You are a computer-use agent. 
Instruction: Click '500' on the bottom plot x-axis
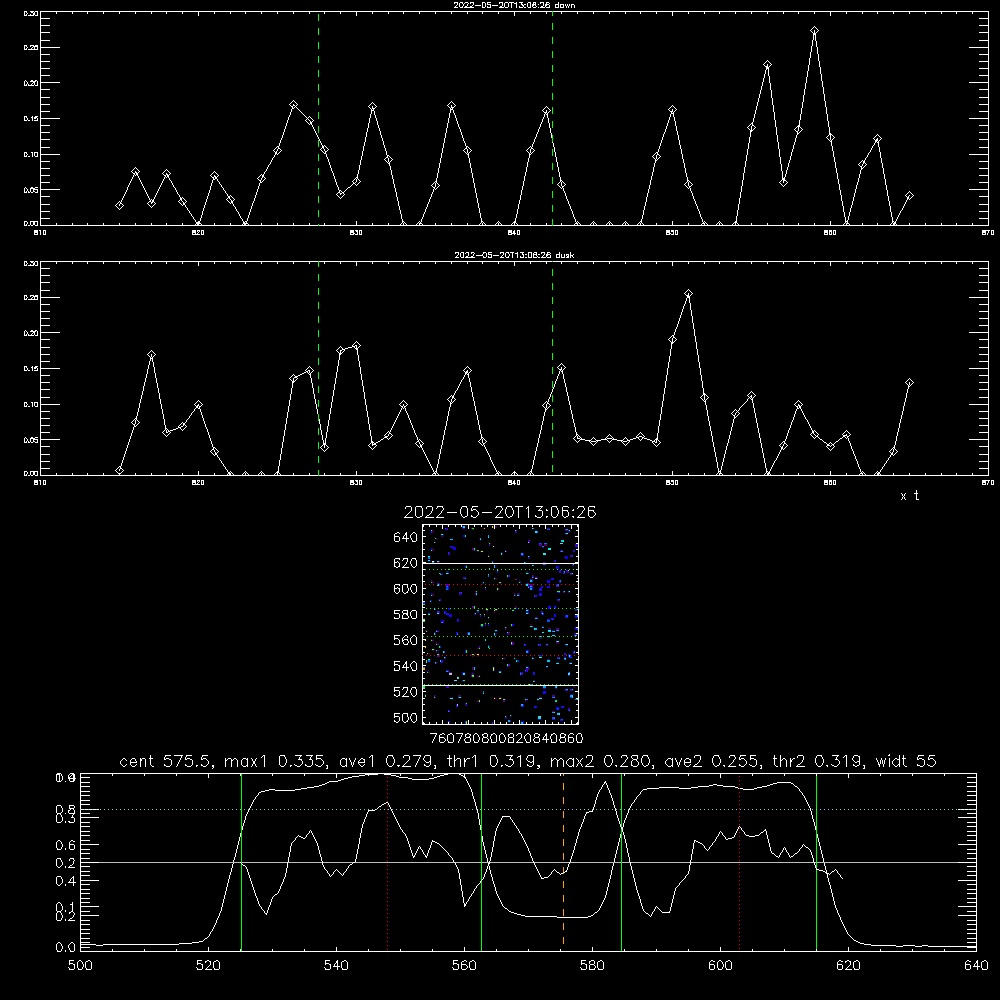(80, 966)
